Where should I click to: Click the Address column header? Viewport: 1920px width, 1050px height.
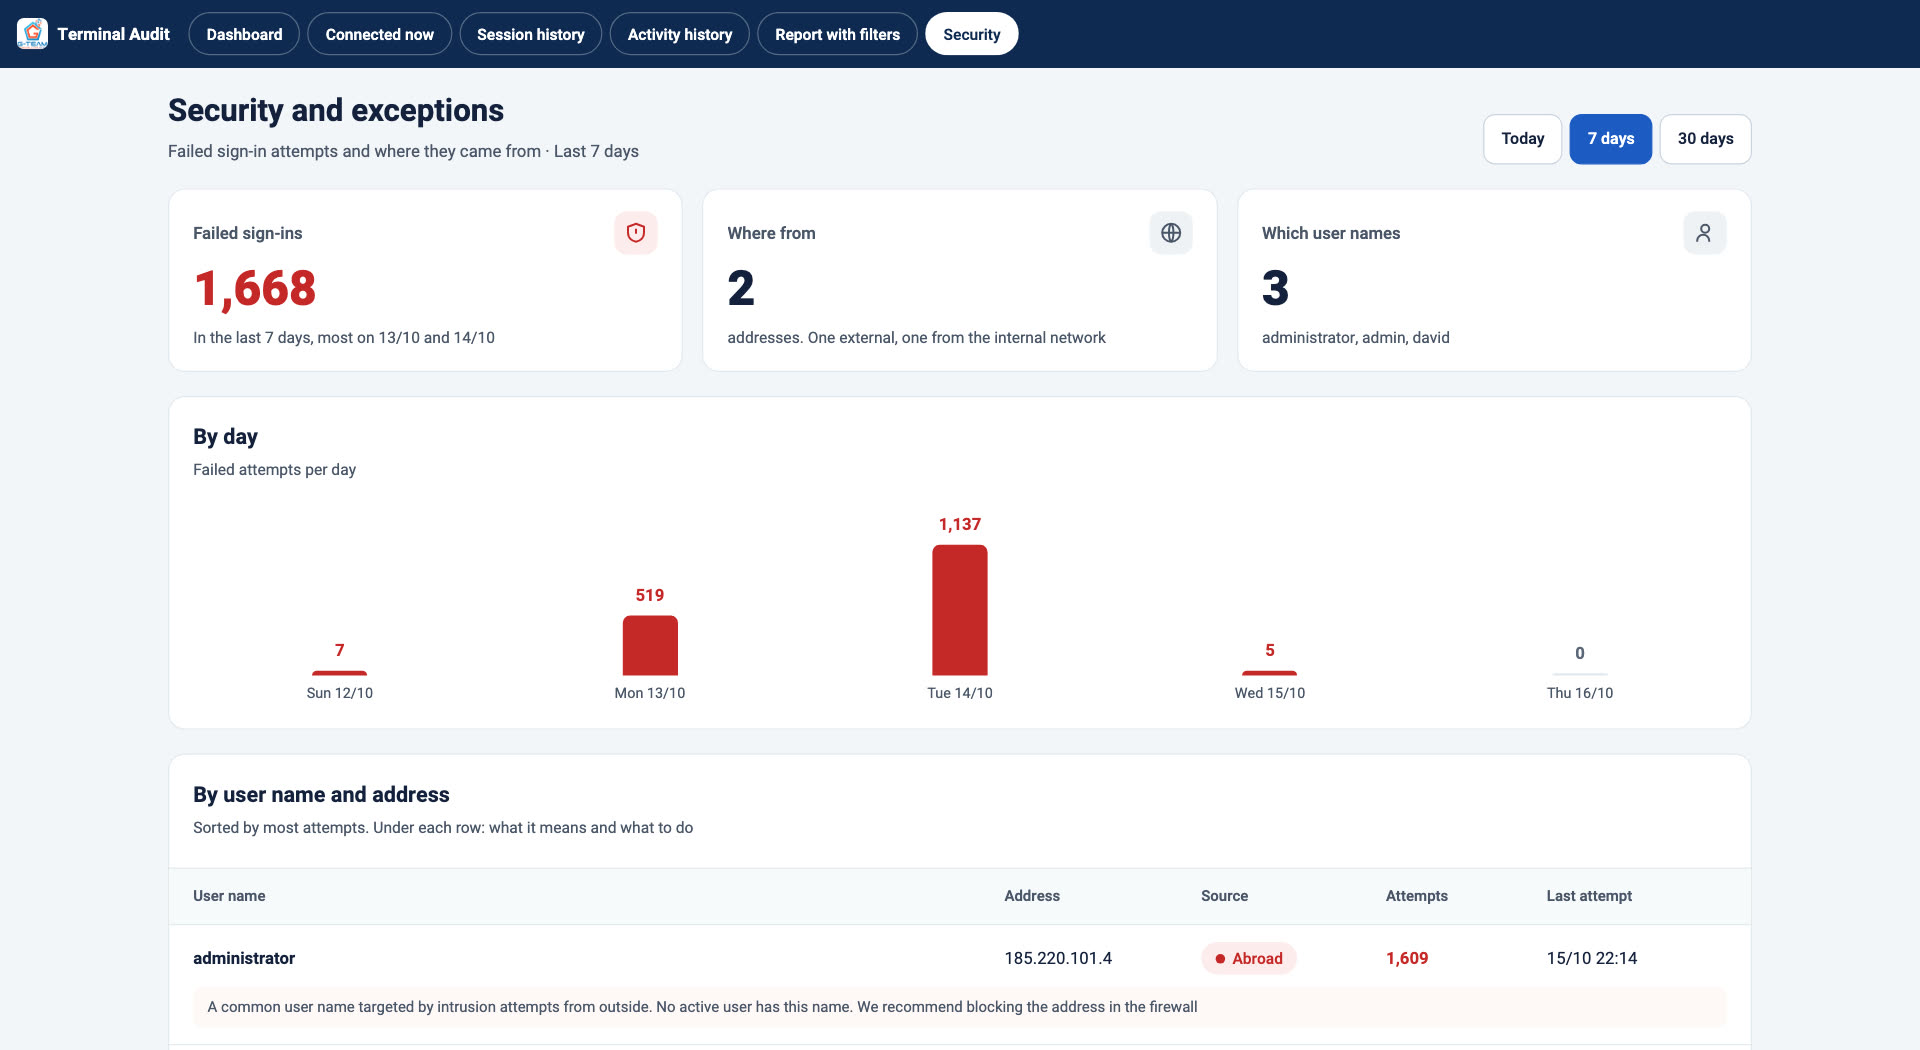point(1032,896)
